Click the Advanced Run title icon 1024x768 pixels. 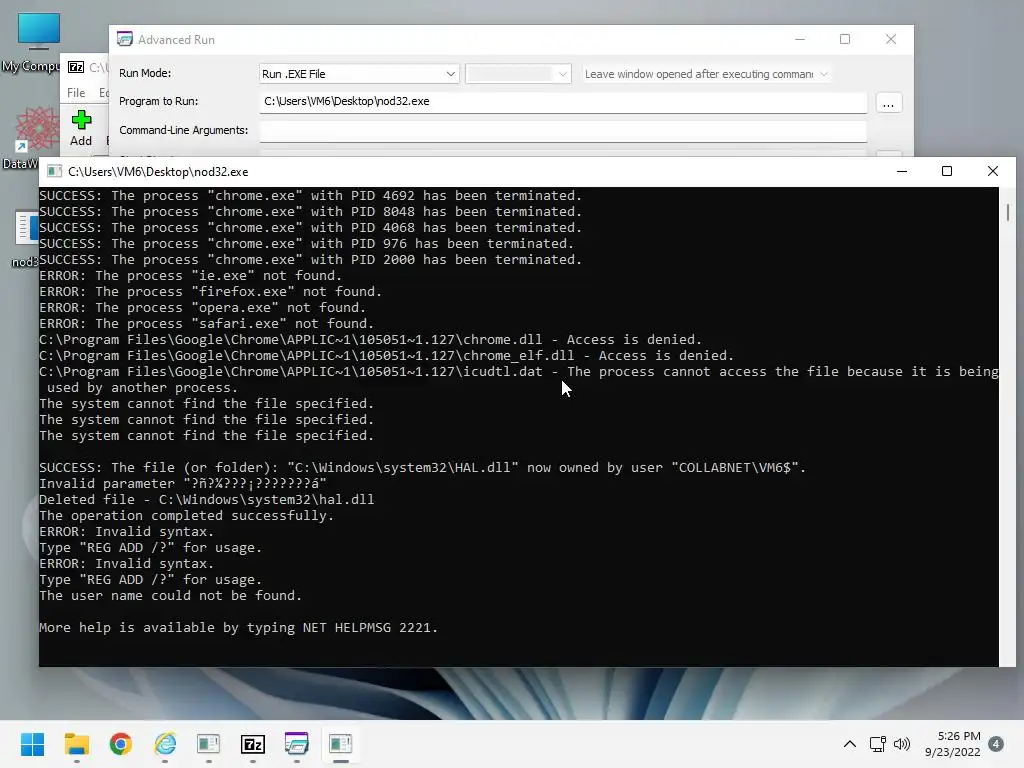click(x=125, y=39)
